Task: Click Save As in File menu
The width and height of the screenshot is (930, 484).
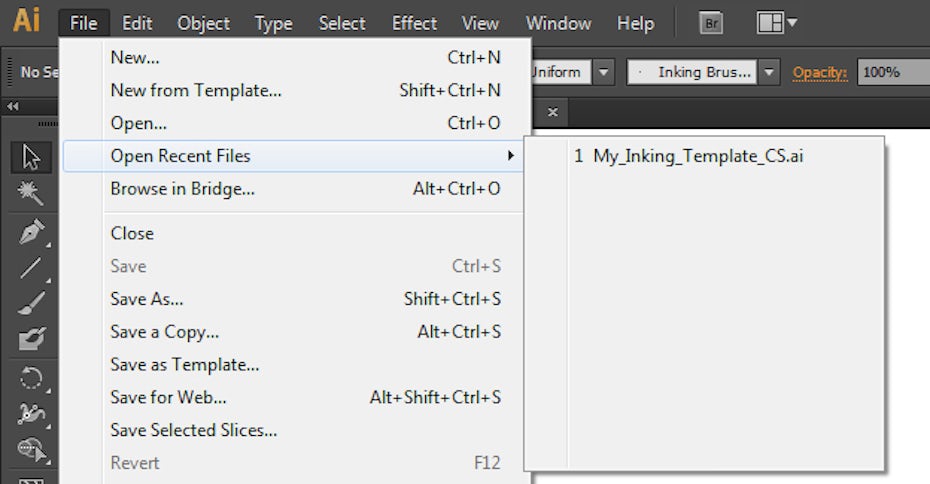Action: tap(147, 299)
